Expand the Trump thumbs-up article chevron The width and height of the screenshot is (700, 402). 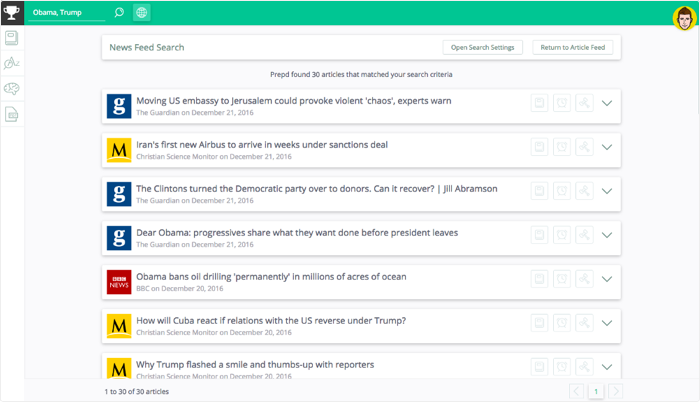click(607, 367)
